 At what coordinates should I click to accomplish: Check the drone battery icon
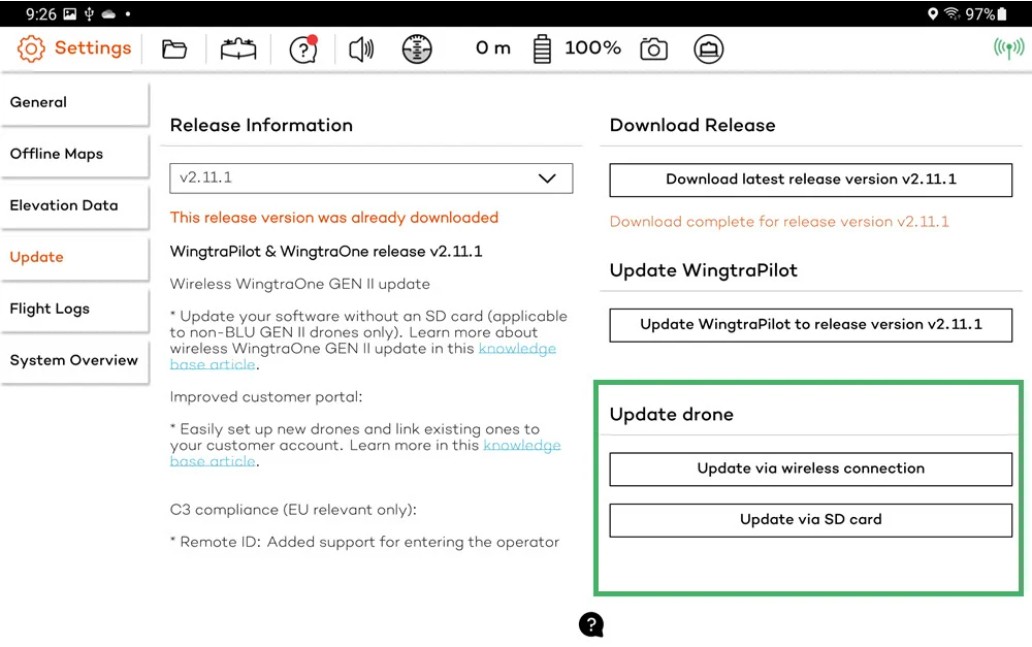(542, 49)
